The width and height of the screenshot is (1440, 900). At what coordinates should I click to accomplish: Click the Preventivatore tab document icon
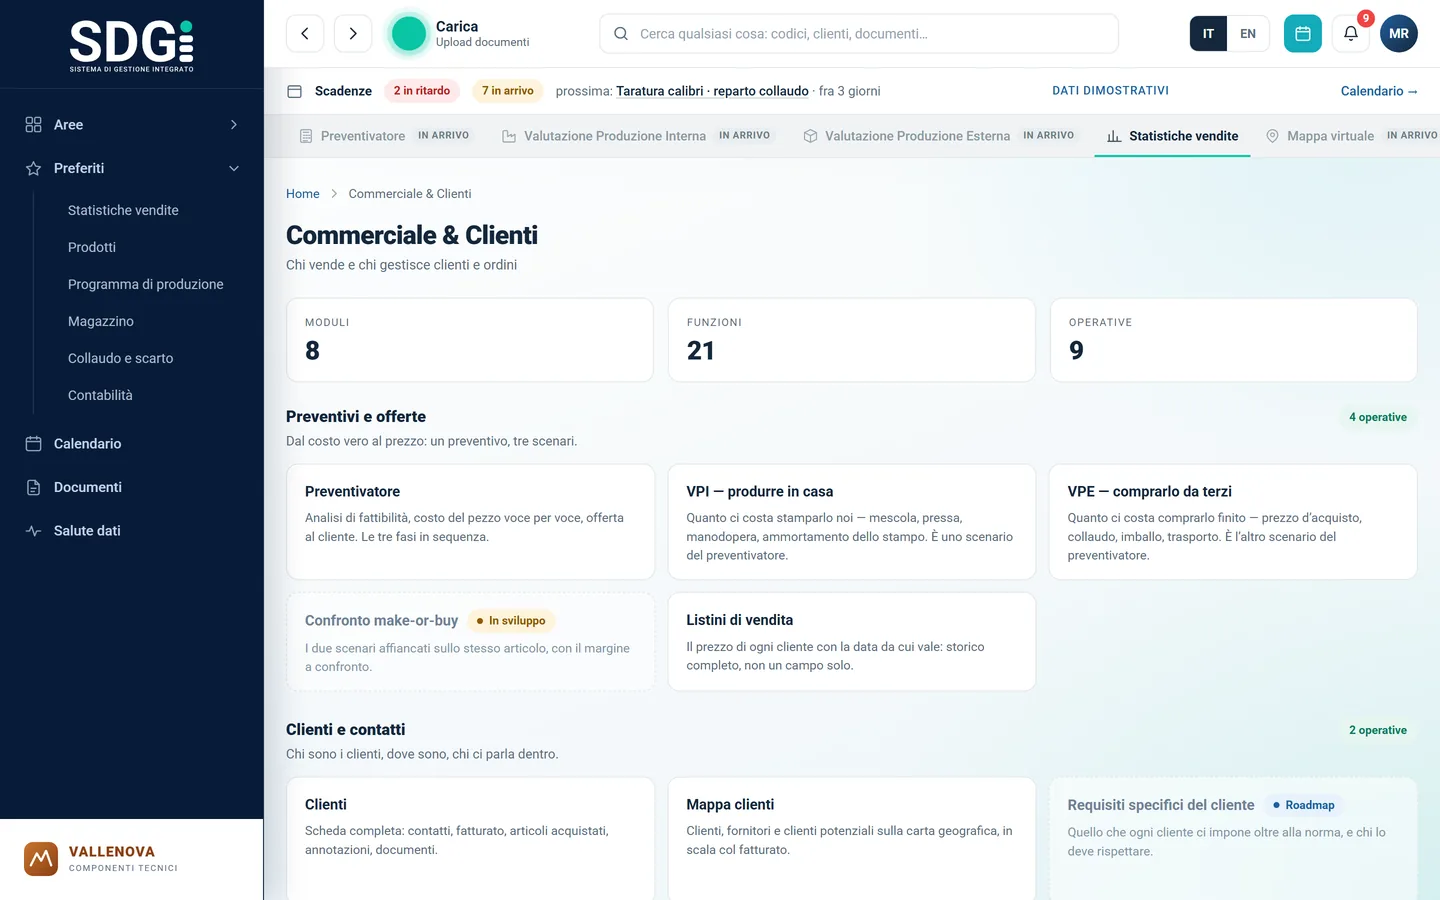[306, 136]
